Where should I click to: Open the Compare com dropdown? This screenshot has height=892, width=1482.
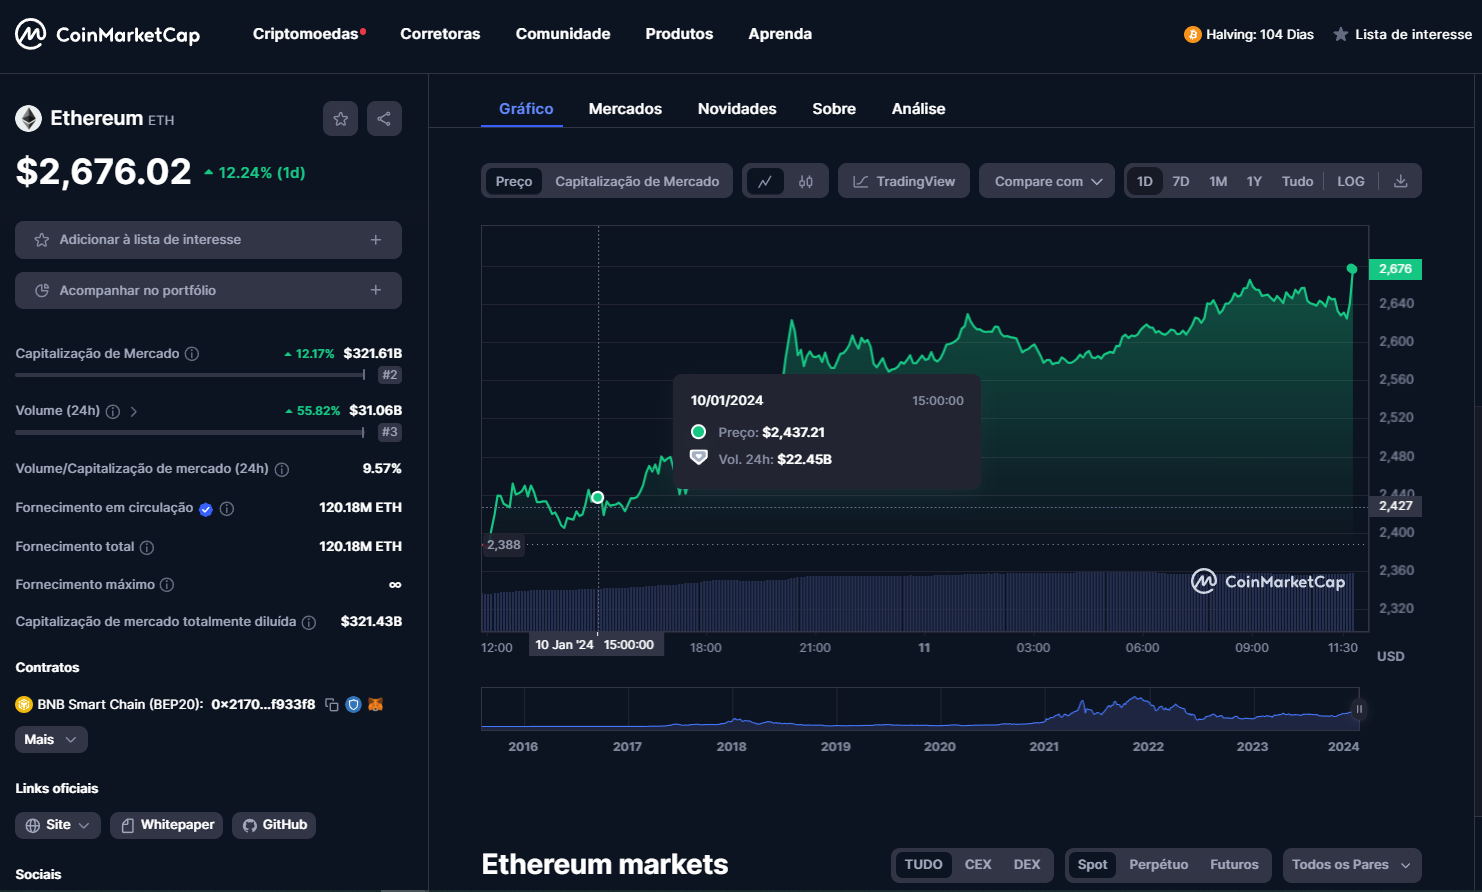1047,181
